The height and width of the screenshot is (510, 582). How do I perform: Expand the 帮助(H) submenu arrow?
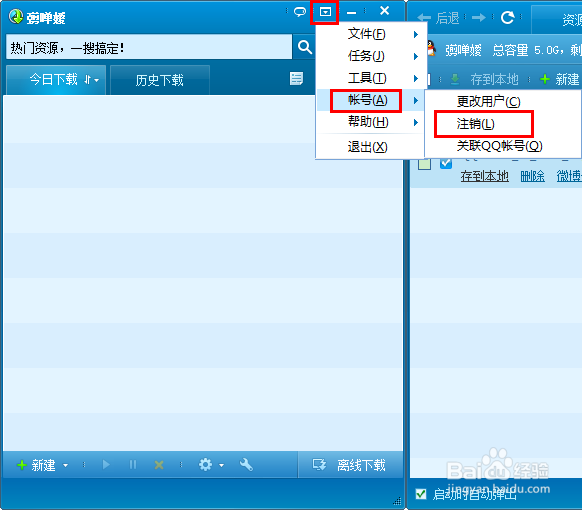point(416,122)
